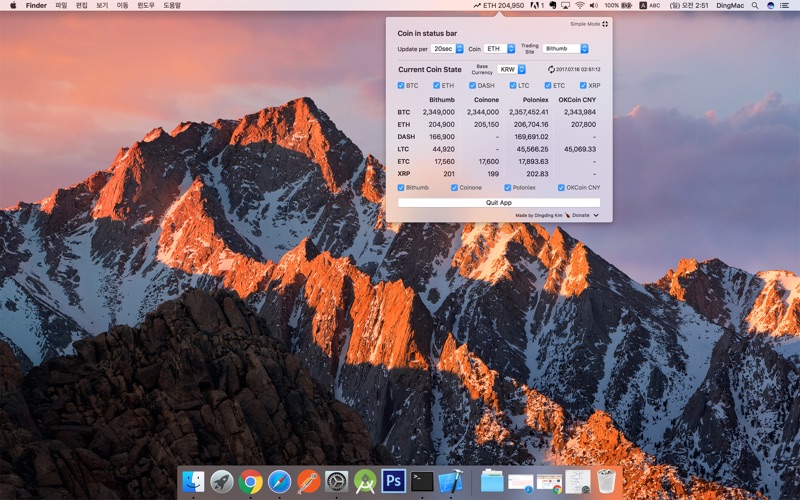Click the Quit App button

499,202
